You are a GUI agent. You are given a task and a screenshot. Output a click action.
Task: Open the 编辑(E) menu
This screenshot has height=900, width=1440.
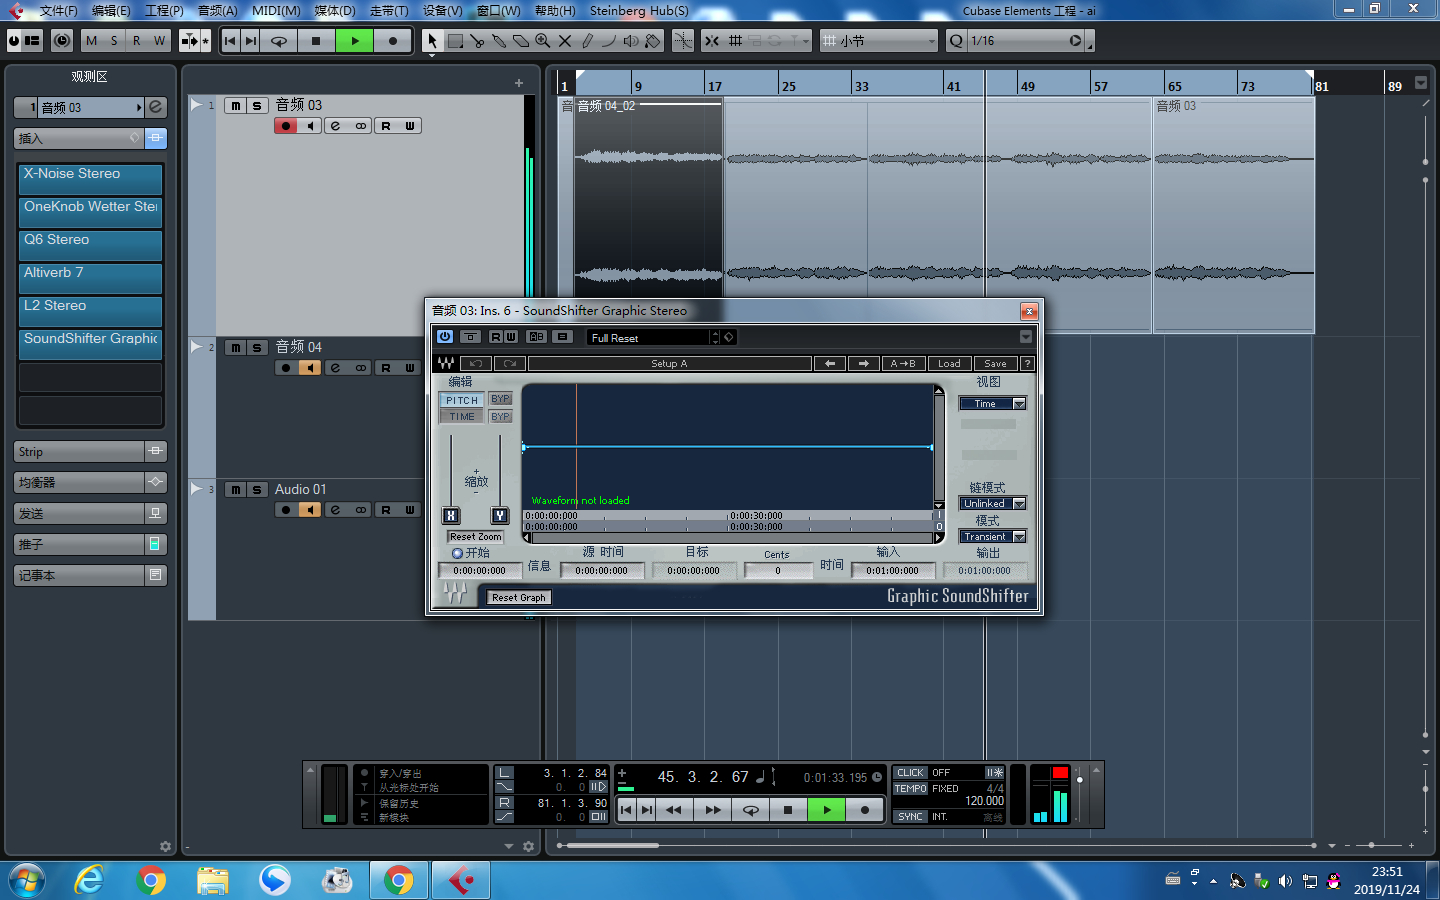point(111,11)
